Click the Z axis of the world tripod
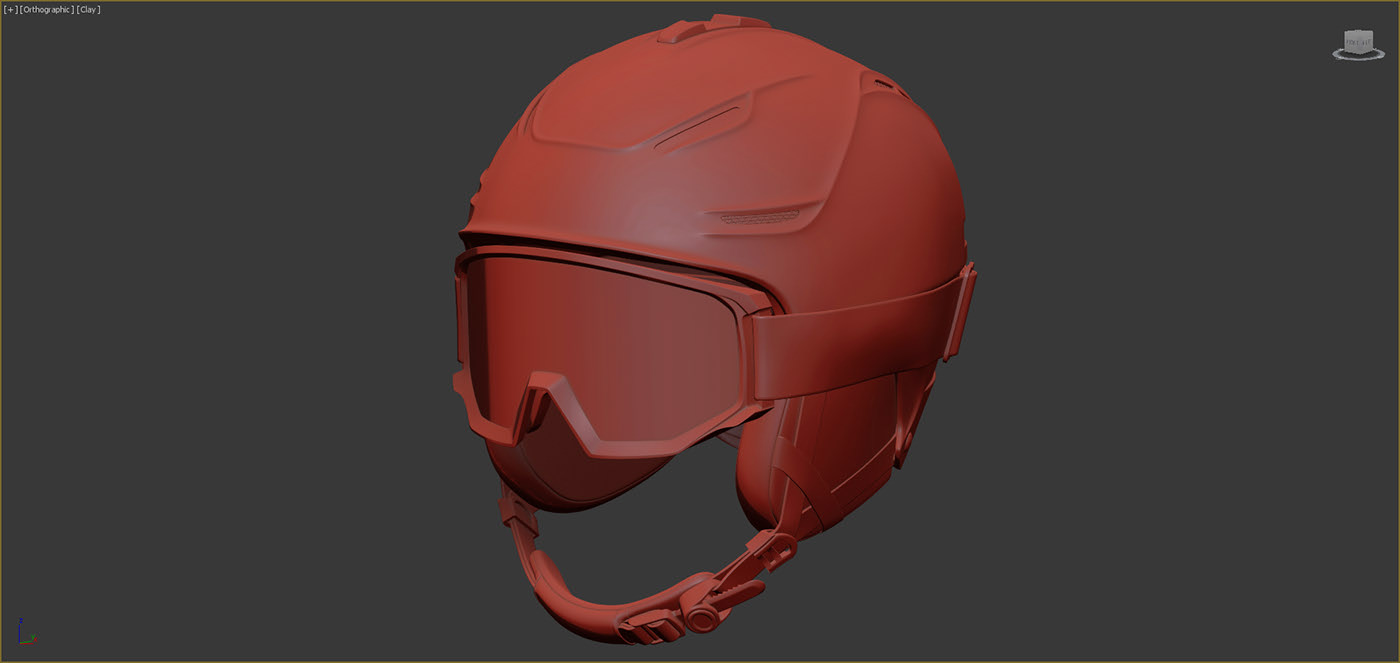Image resolution: width=1400 pixels, height=663 pixels. tap(19, 628)
